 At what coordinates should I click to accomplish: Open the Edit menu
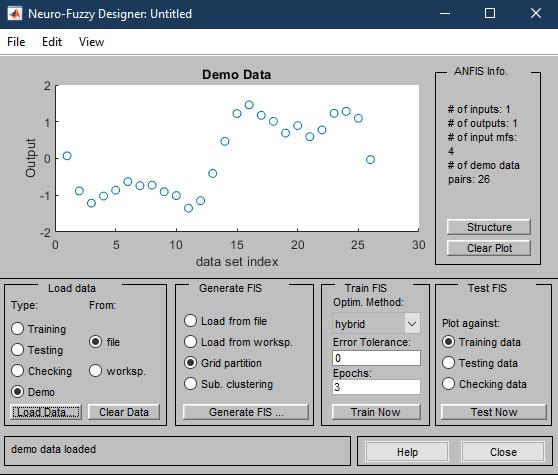click(52, 42)
